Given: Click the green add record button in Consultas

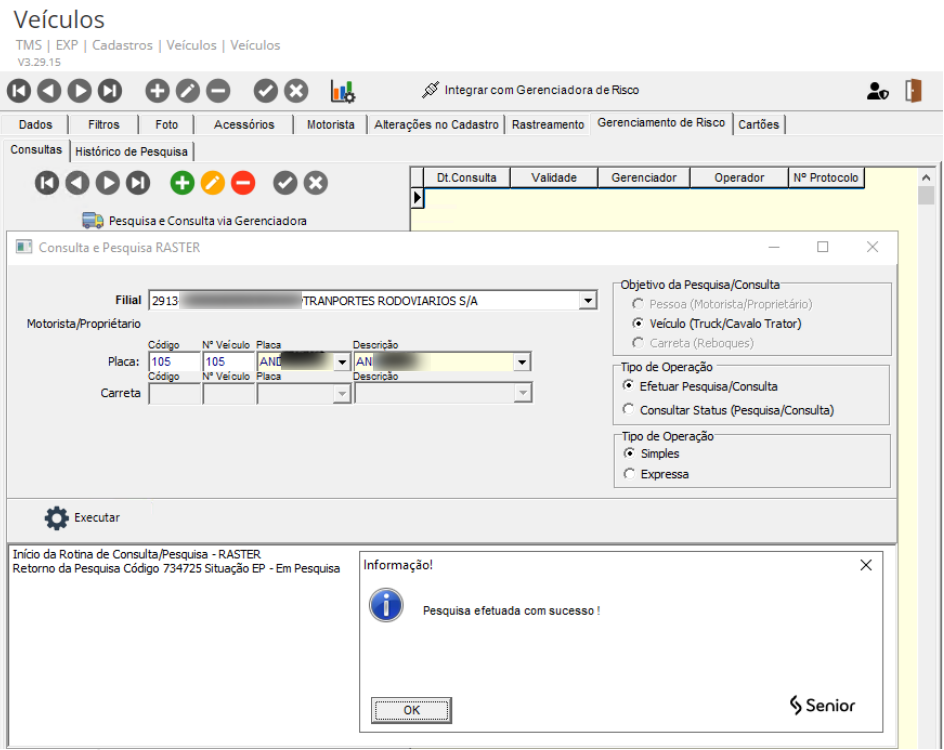Looking at the screenshot, I should pos(181,183).
